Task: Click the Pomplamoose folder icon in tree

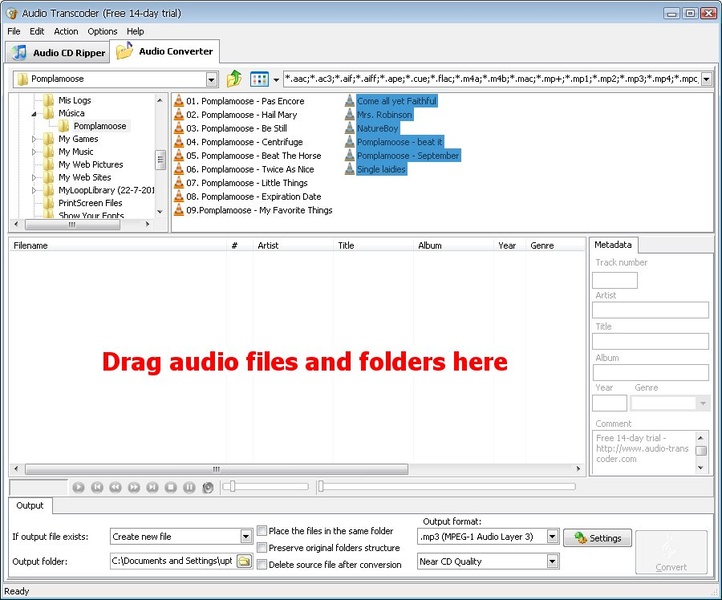Action: click(64, 126)
